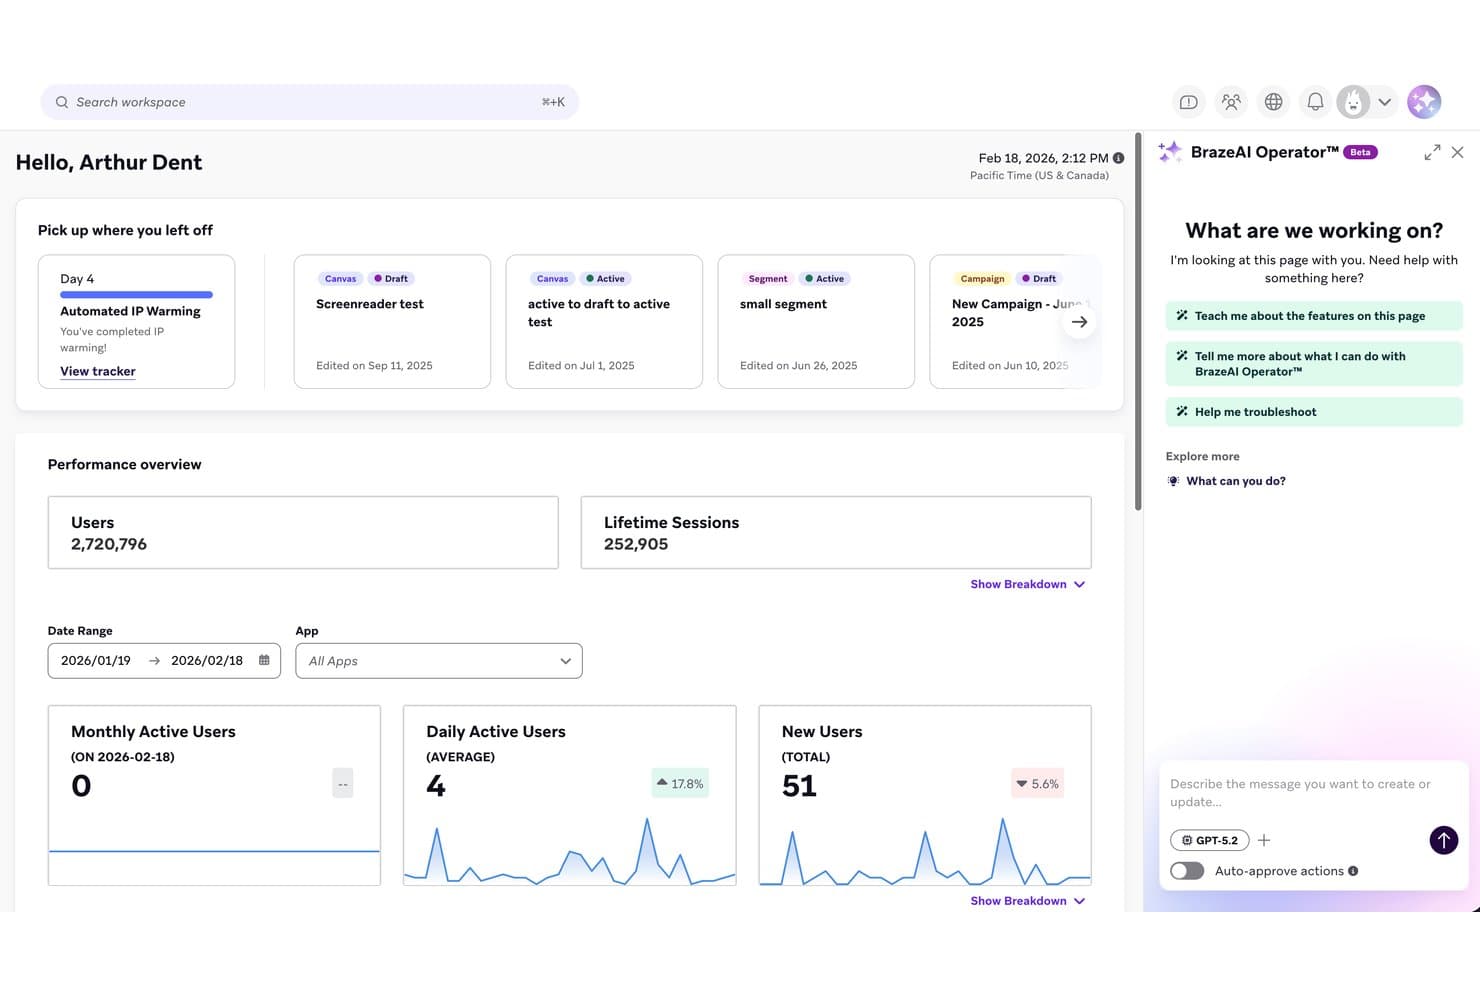Enable the Auto-approve actions toggle
The width and height of the screenshot is (1480, 987).
[x=1187, y=871]
